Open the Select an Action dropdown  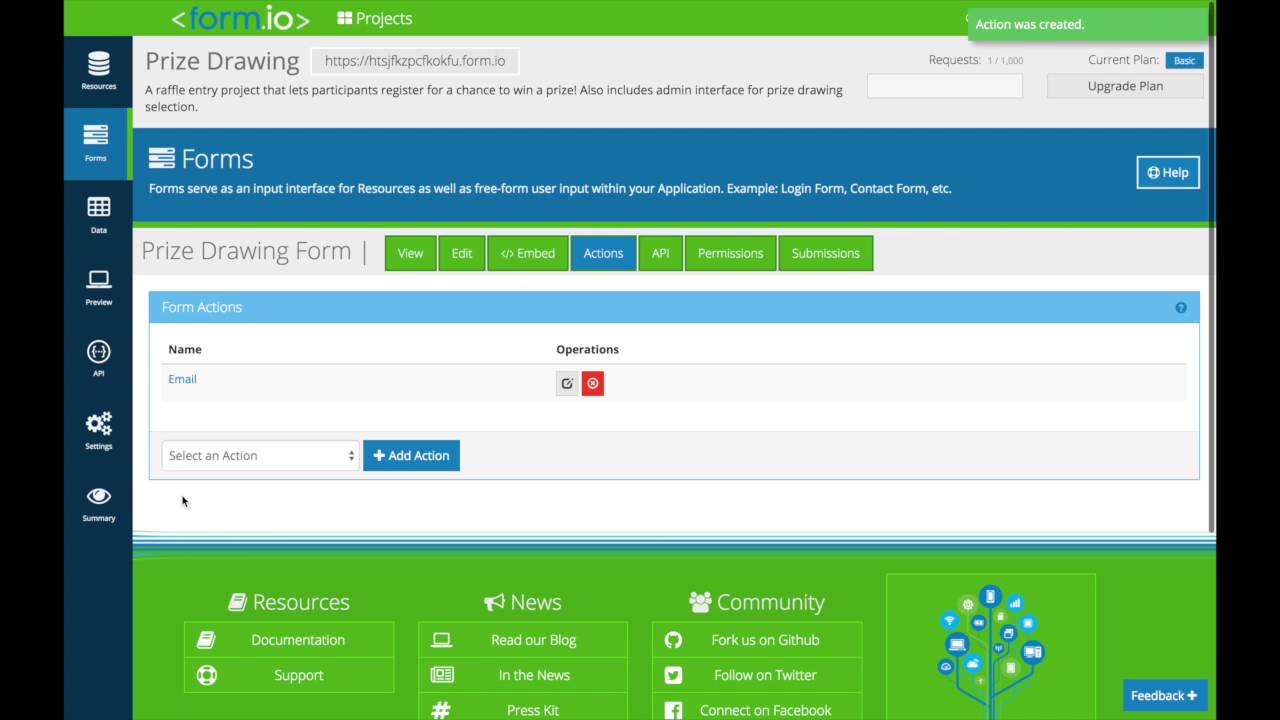tap(260, 456)
